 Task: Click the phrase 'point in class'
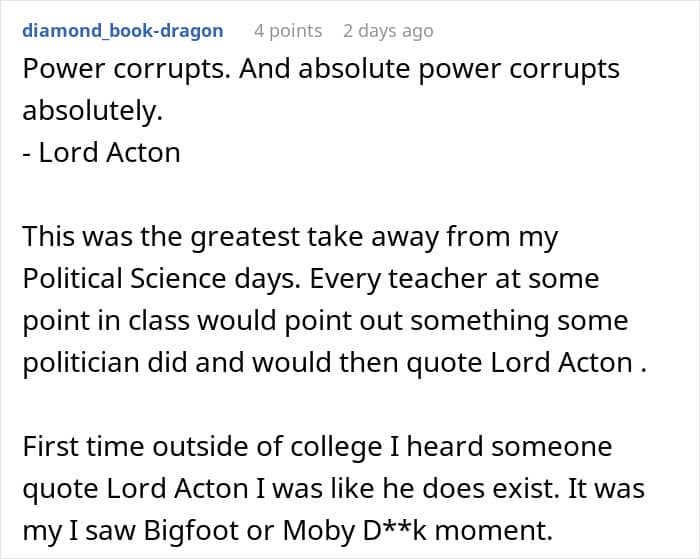pyautogui.click(x=106, y=320)
